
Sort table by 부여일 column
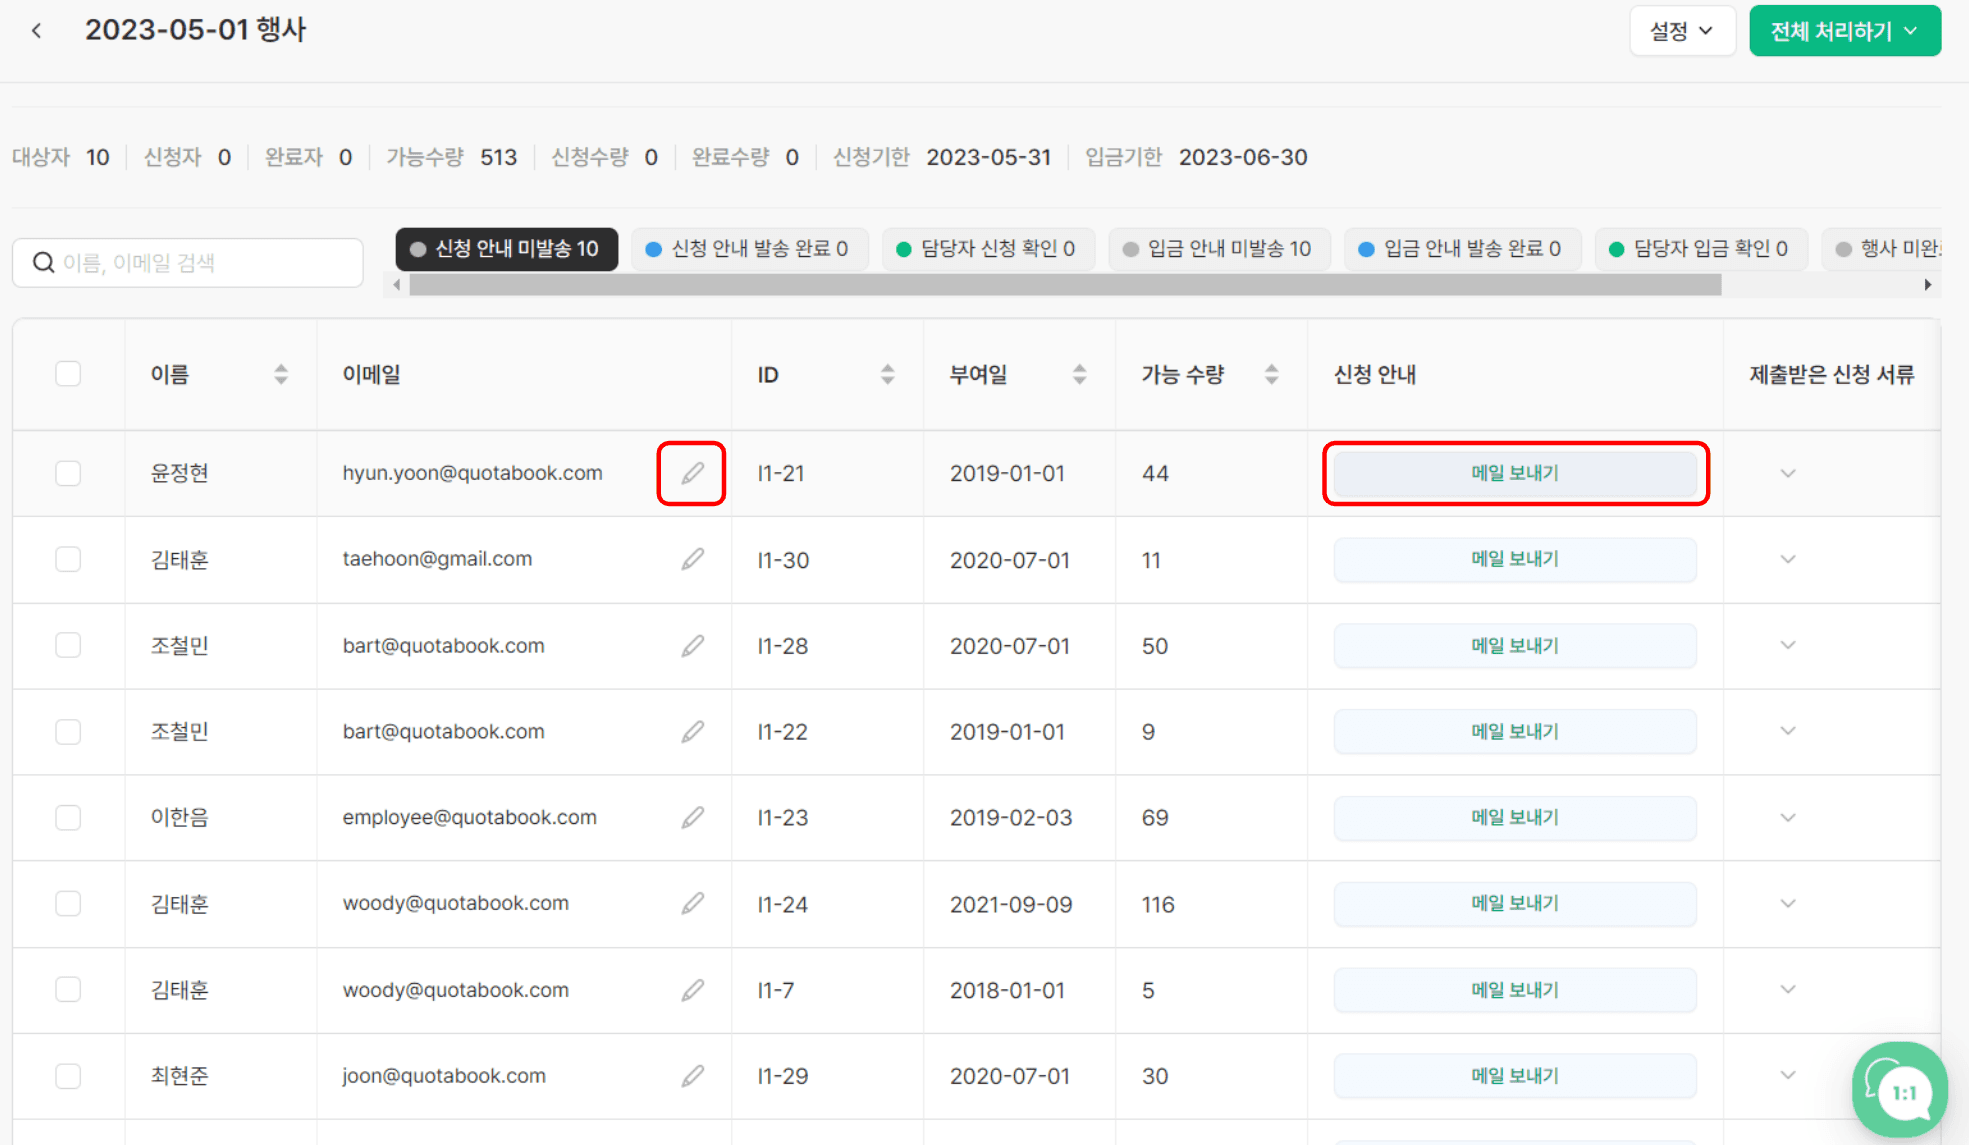coord(1079,374)
